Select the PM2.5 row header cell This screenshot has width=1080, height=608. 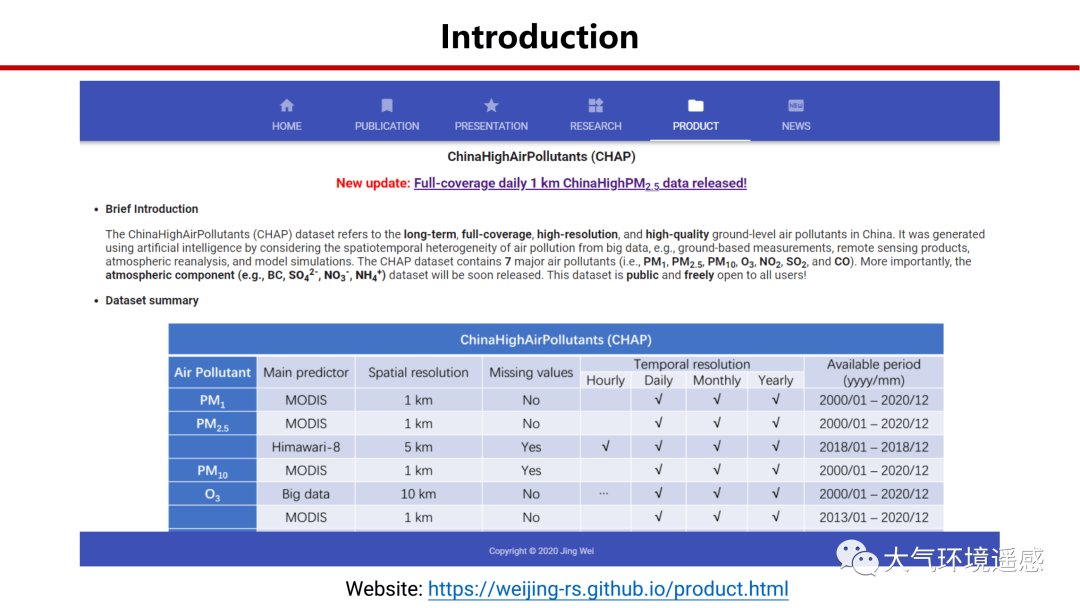[x=212, y=424]
